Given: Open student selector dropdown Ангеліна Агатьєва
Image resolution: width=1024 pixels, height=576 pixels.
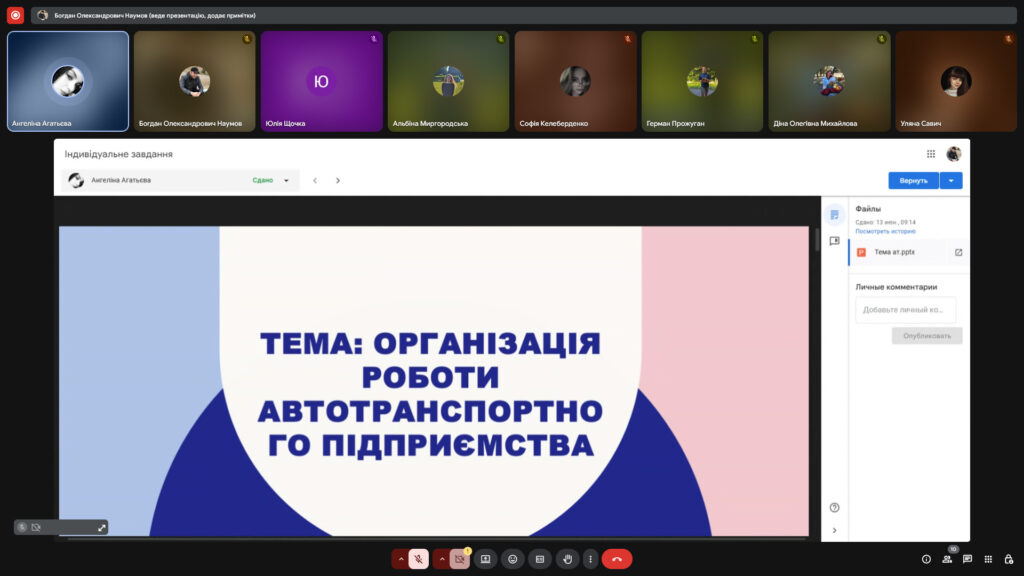Looking at the screenshot, I should point(180,180).
